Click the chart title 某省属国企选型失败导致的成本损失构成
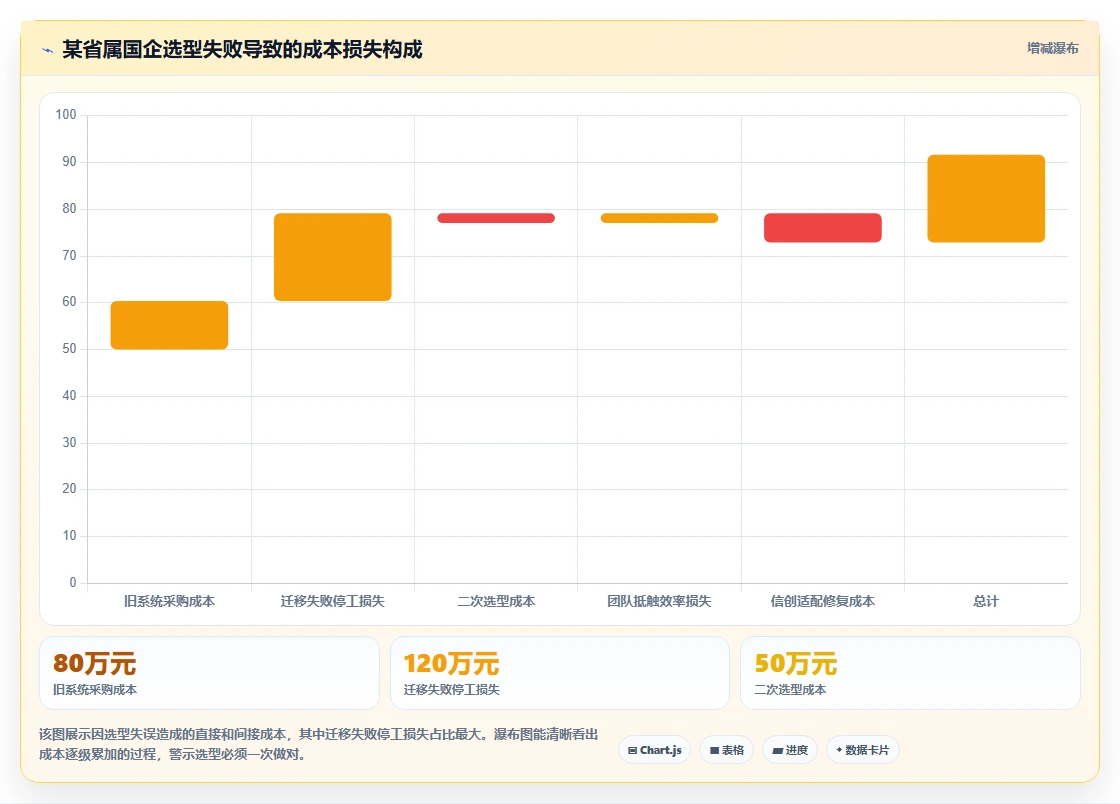Viewport: 1120px width, 804px height. click(x=242, y=49)
